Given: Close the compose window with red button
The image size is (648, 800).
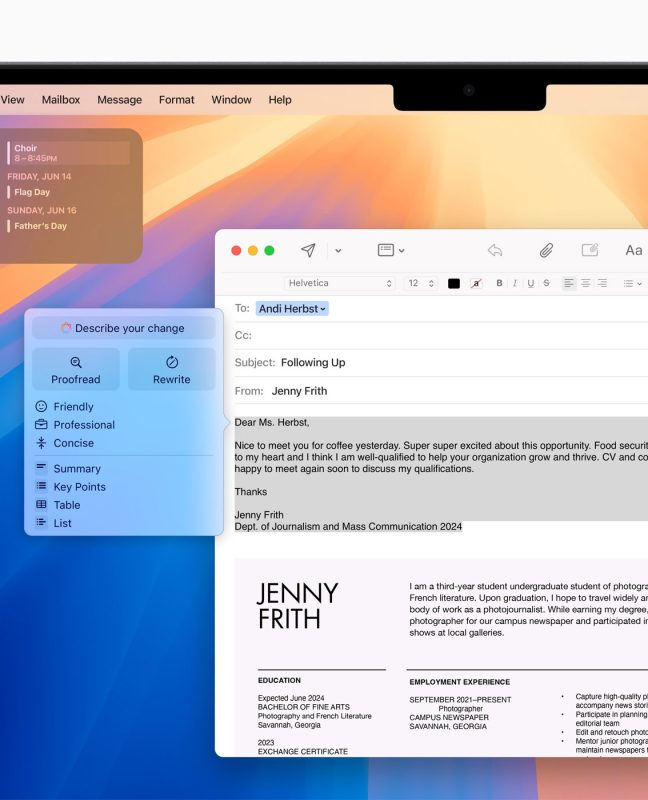Looking at the screenshot, I should (x=236, y=251).
